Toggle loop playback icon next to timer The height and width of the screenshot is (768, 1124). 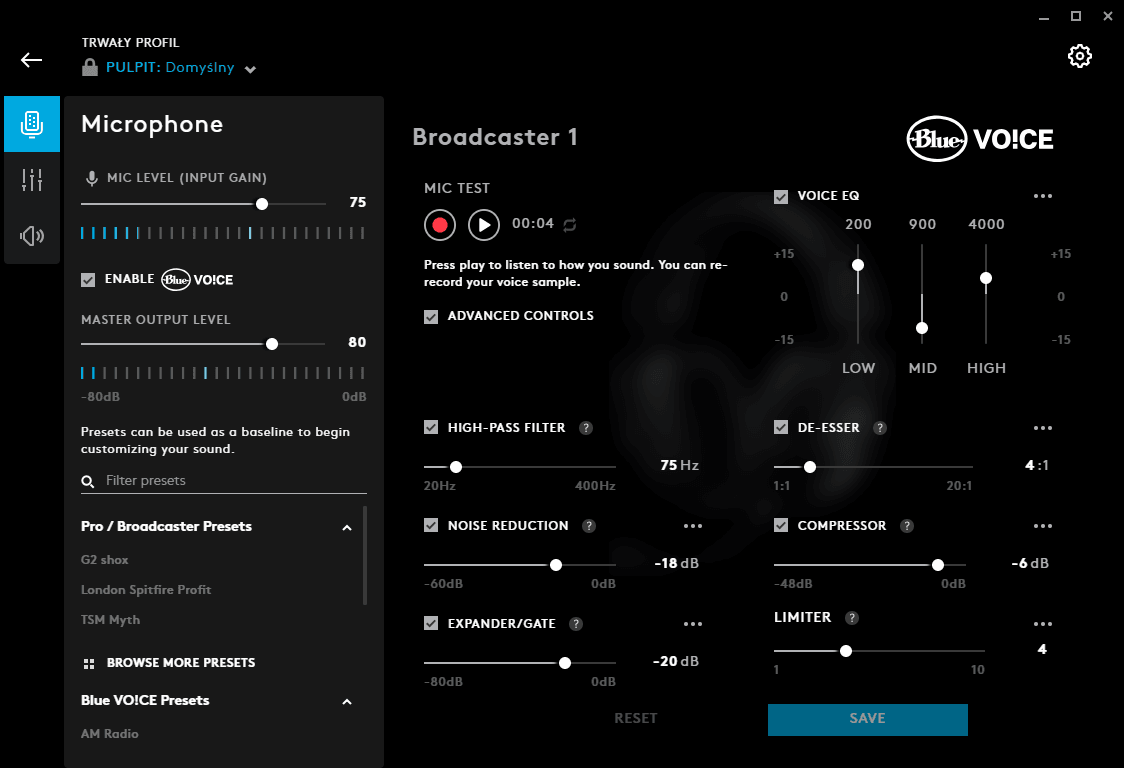570,225
